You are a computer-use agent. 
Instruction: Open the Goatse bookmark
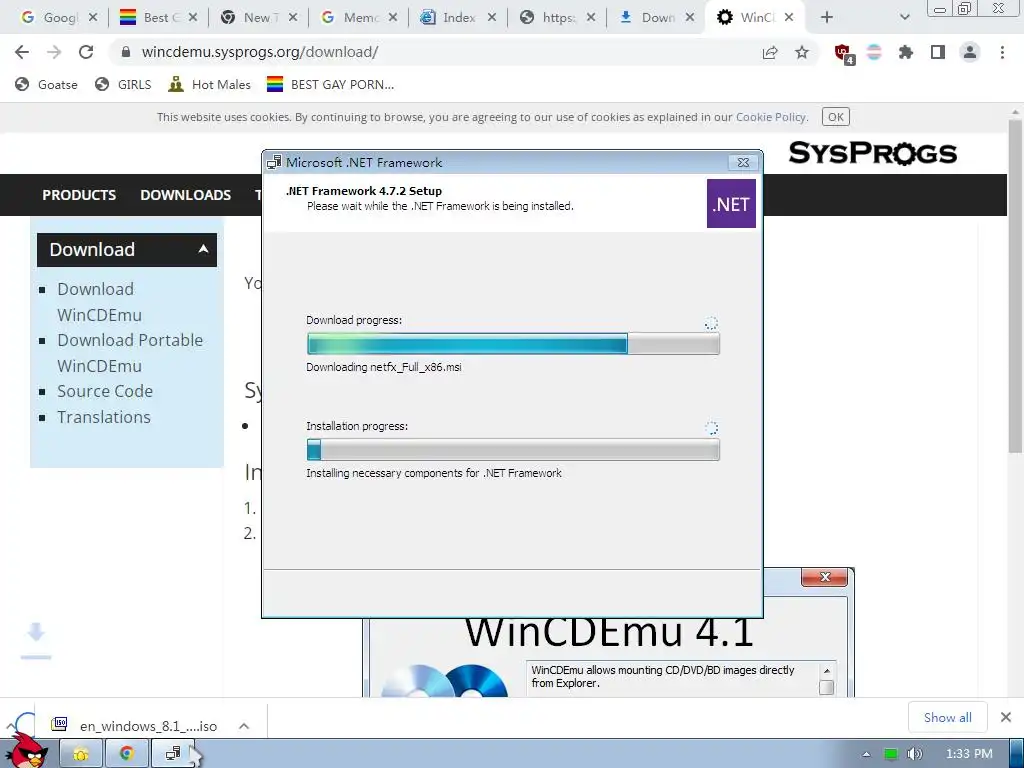[46, 84]
